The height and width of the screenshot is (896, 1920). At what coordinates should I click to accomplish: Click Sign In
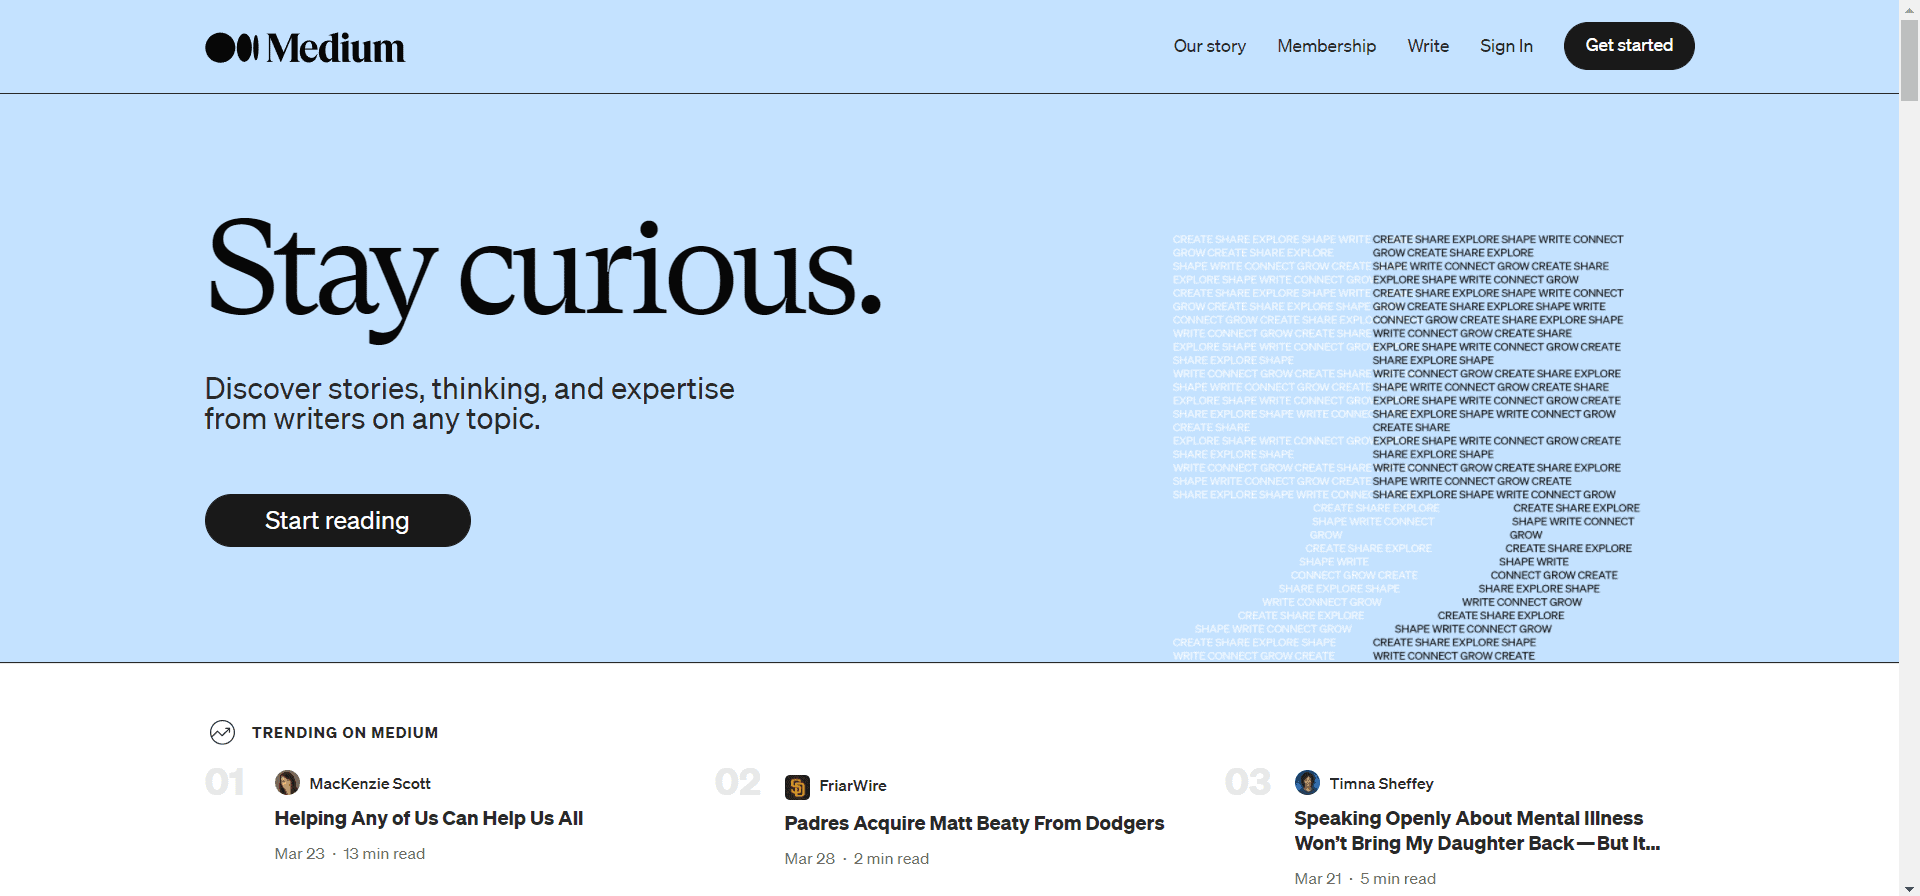coord(1506,46)
